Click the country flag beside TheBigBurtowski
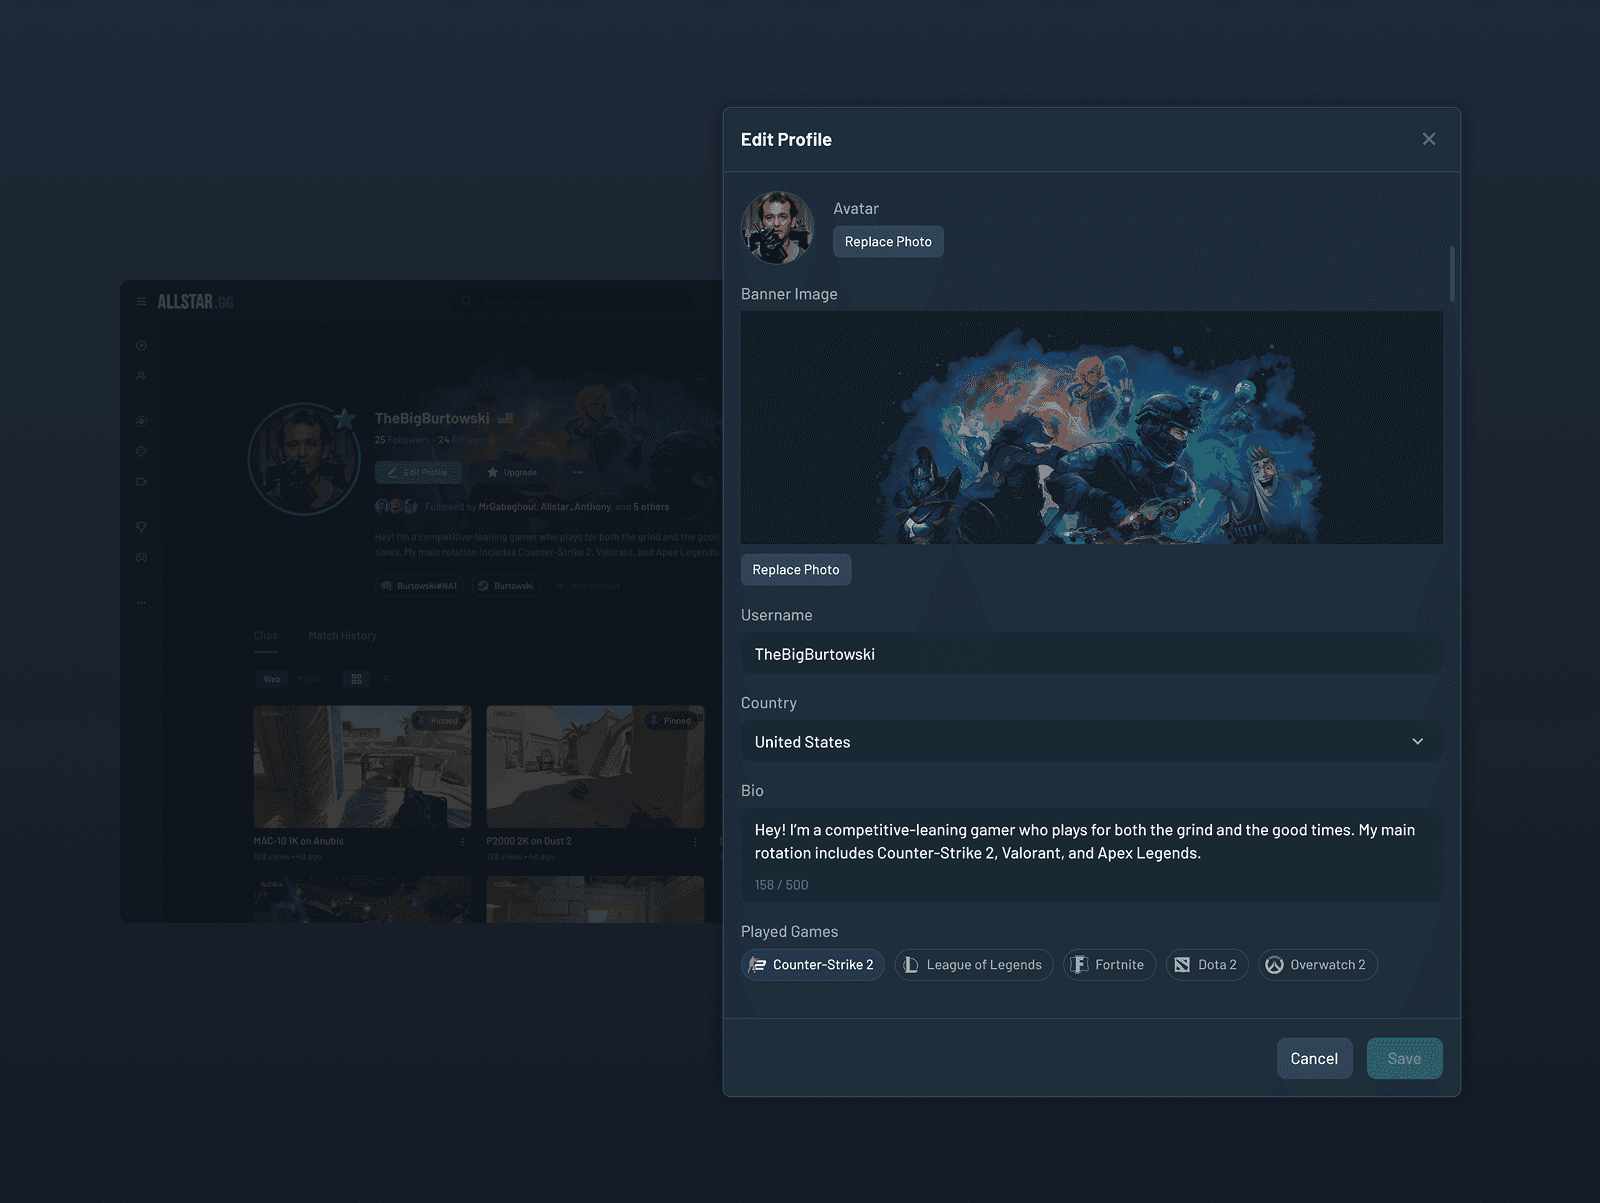The width and height of the screenshot is (1600, 1203). 505,419
